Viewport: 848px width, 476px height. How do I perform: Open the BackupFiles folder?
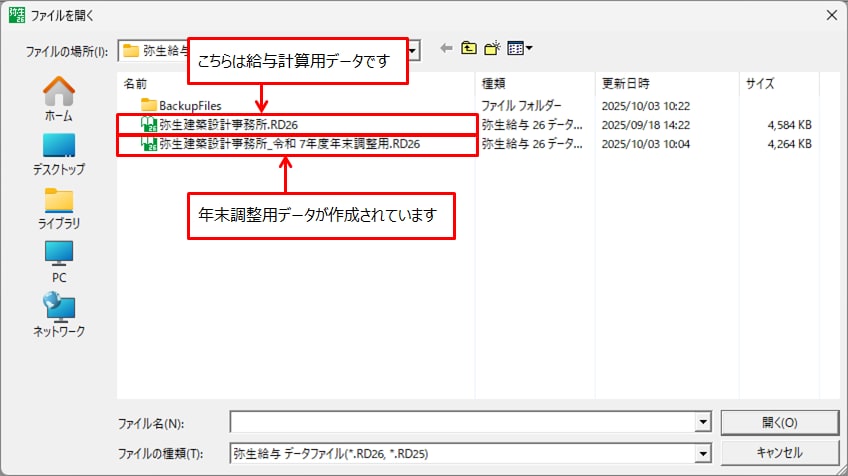[189, 105]
